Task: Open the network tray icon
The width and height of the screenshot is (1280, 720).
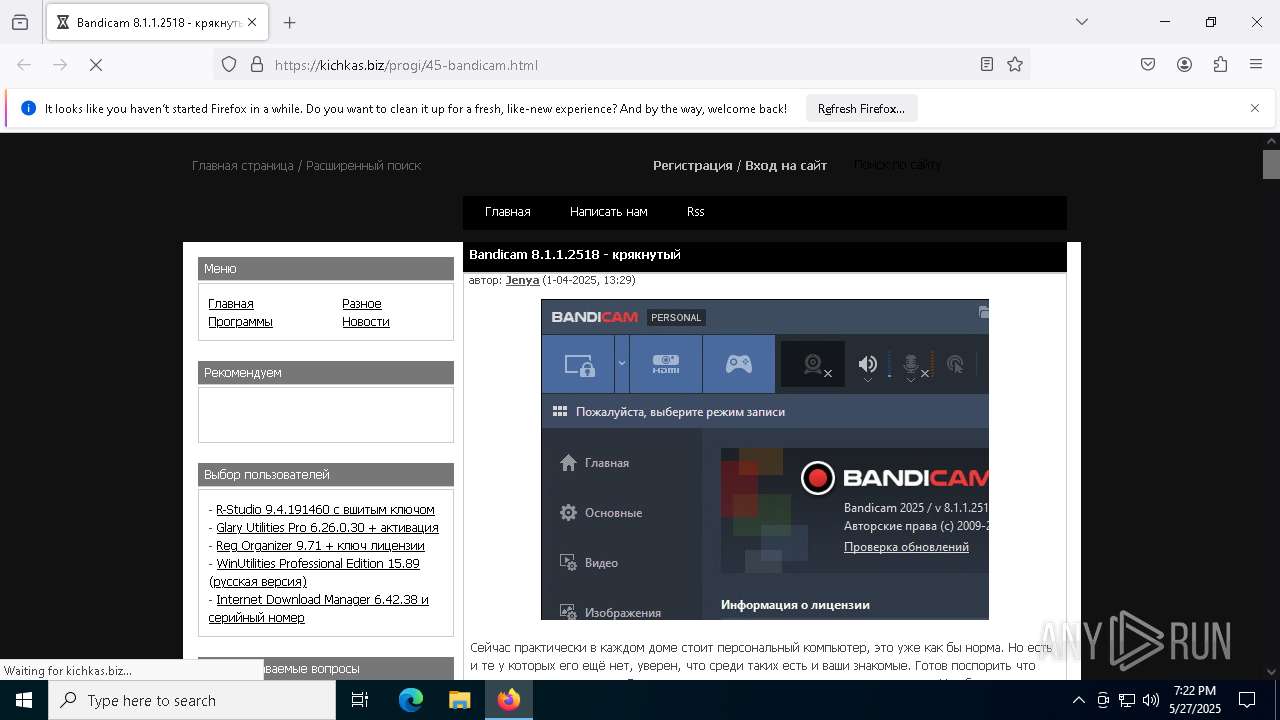Action: [1127, 700]
